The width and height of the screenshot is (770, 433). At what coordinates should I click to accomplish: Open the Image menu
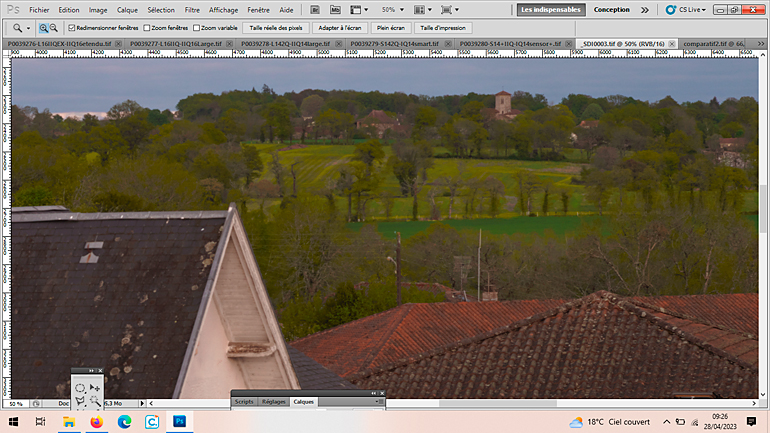click(98, 10)
